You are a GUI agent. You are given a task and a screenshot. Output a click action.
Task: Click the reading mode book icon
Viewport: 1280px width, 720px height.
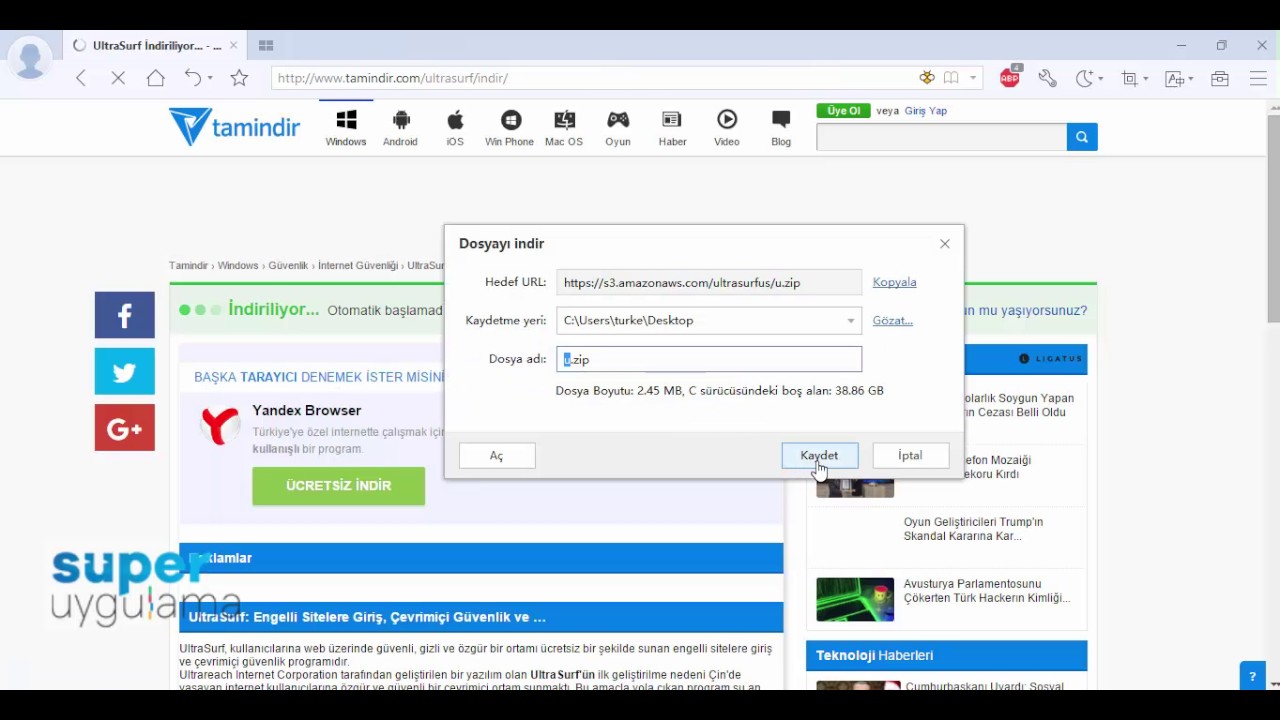pyautogui.click(x=951, y=78)
